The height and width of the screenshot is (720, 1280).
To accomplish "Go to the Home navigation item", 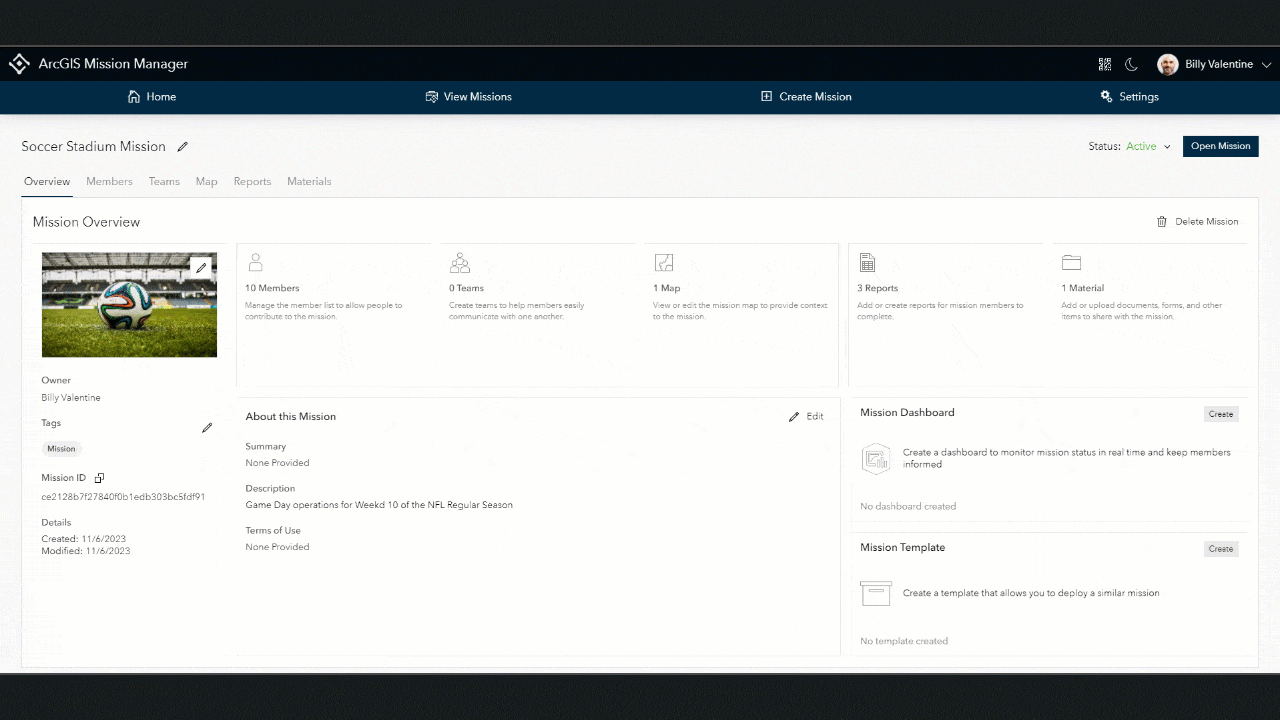I will [152, 97].
